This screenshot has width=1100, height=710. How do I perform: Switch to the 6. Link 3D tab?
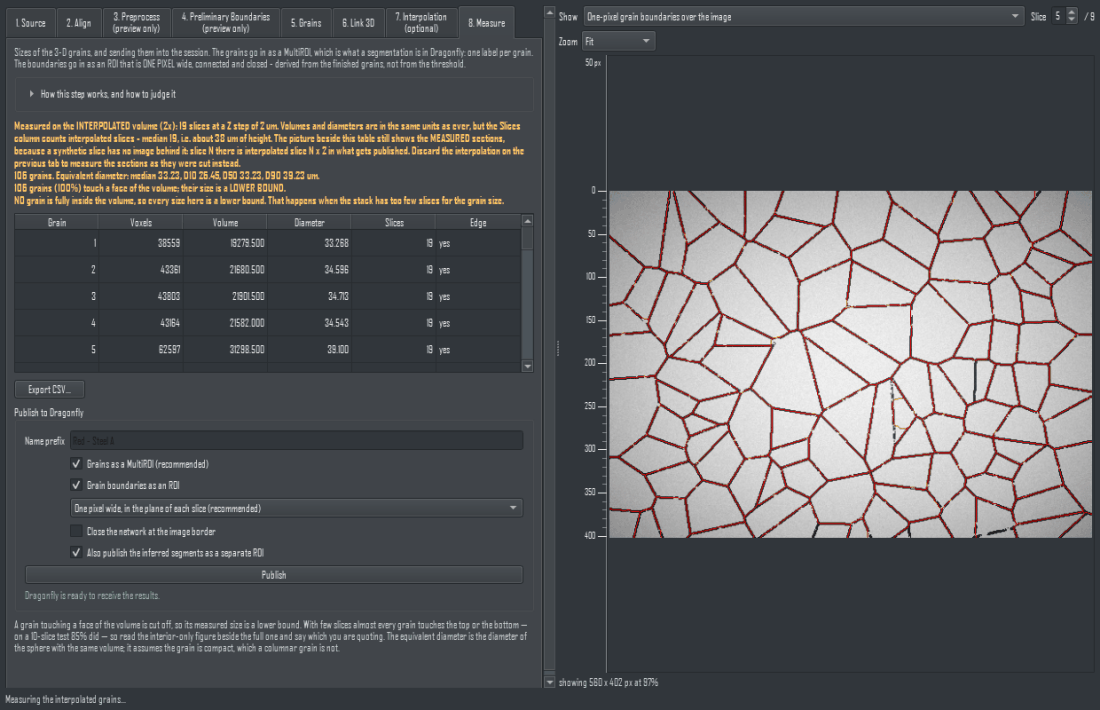(358, 23)
